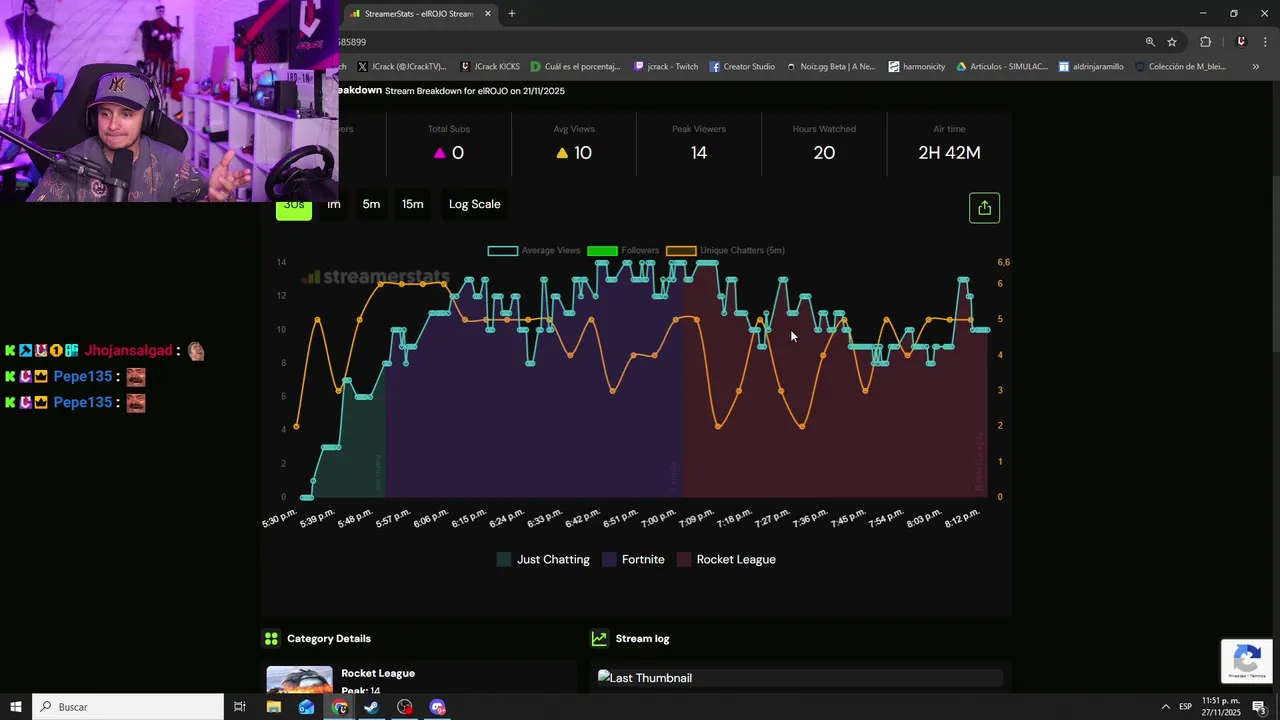Click the share/export chart icon button
The image size is (1280, 720).
tap(984, 208)
